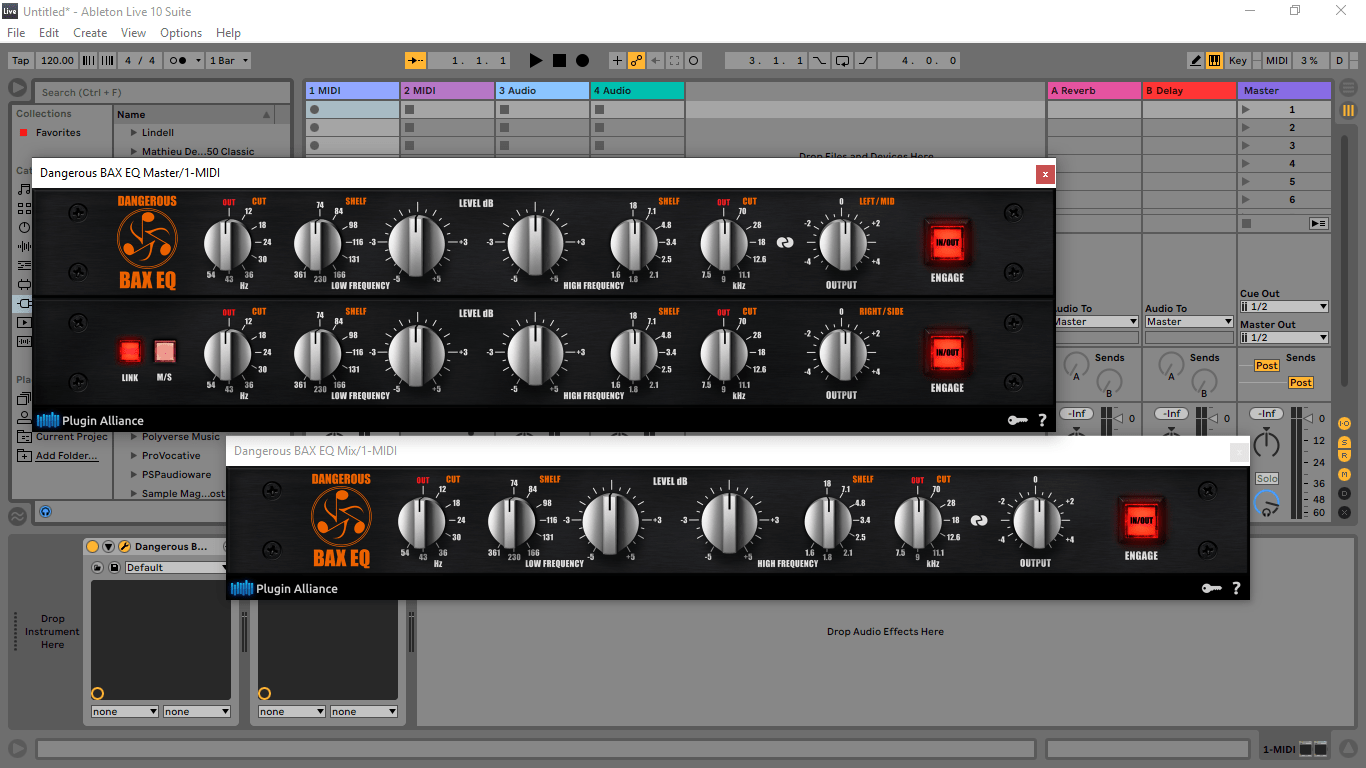The image size is (1366, 768).
Task: Click the Solo cue button on Master
Action: pos(1267,479)
